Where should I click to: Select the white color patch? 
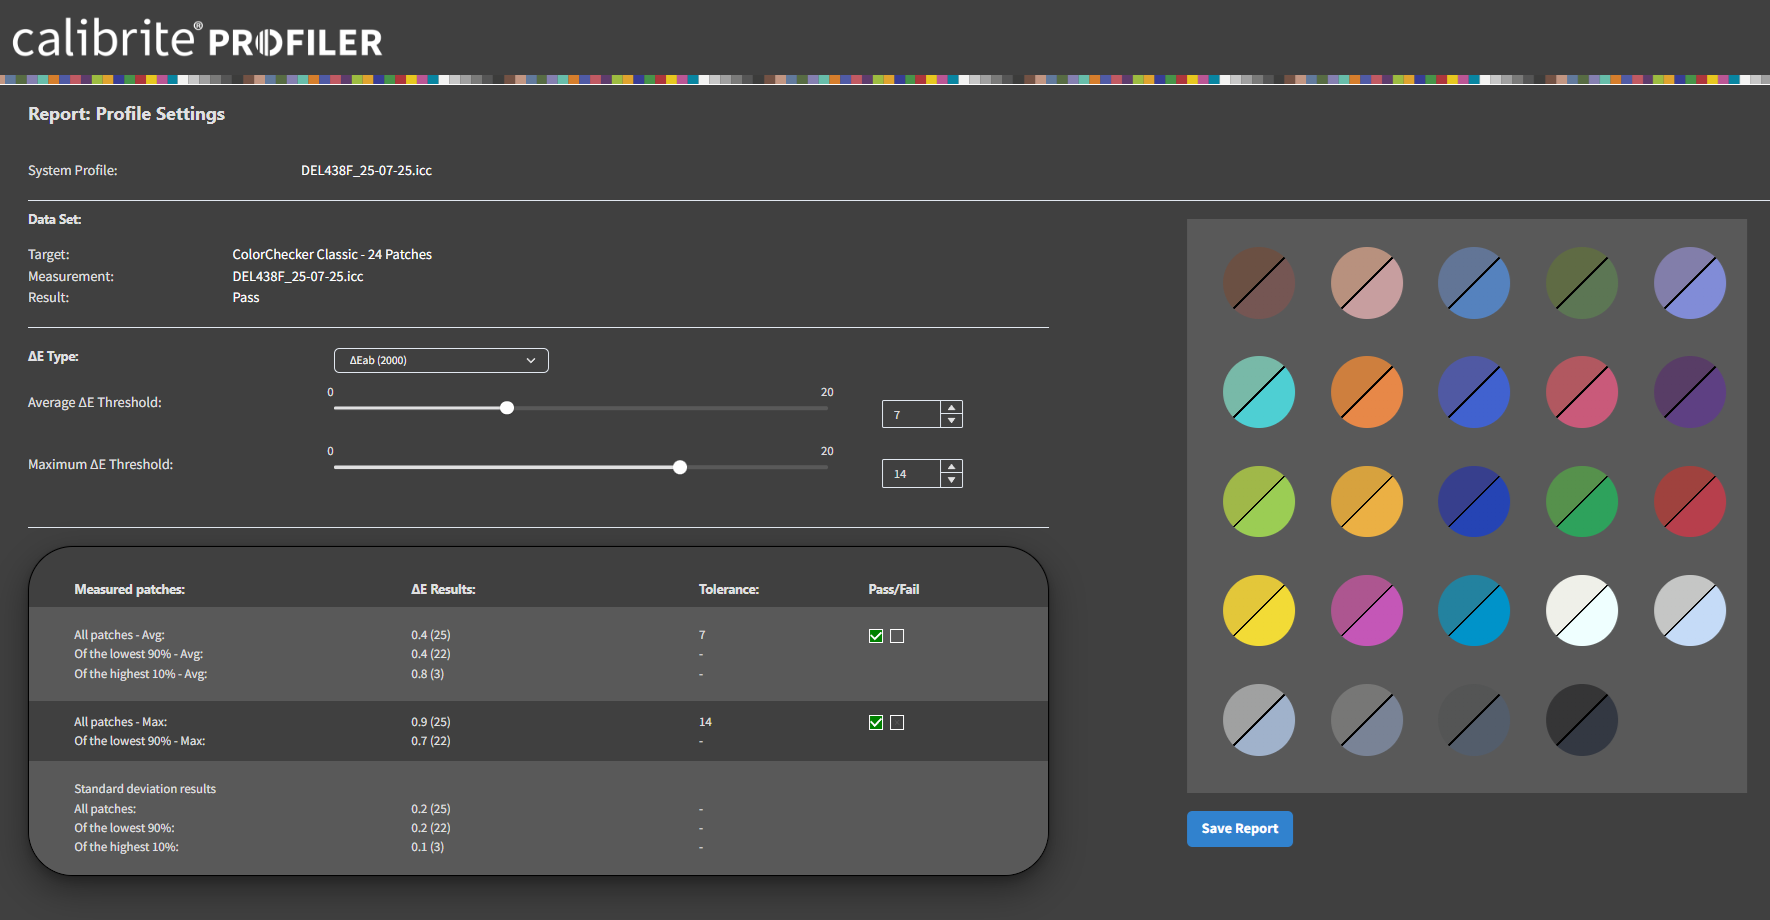(1582, 610)
